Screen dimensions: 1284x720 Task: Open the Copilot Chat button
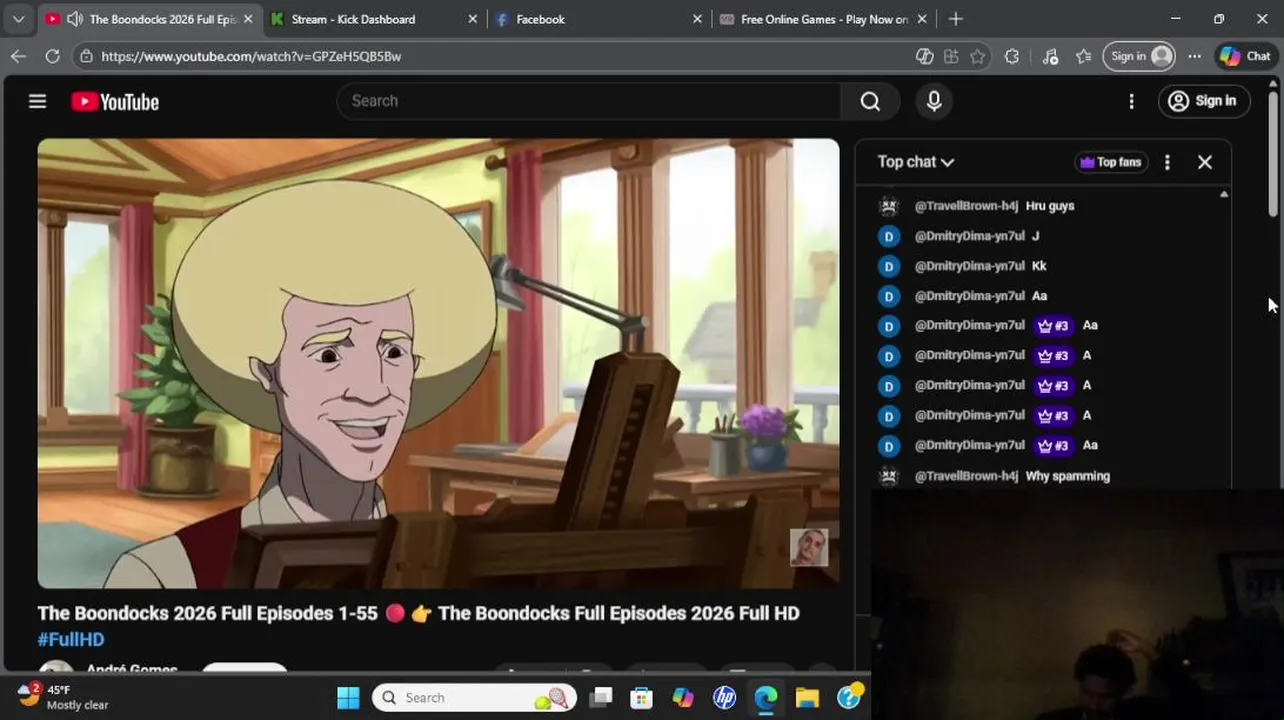click(1245, 56)
